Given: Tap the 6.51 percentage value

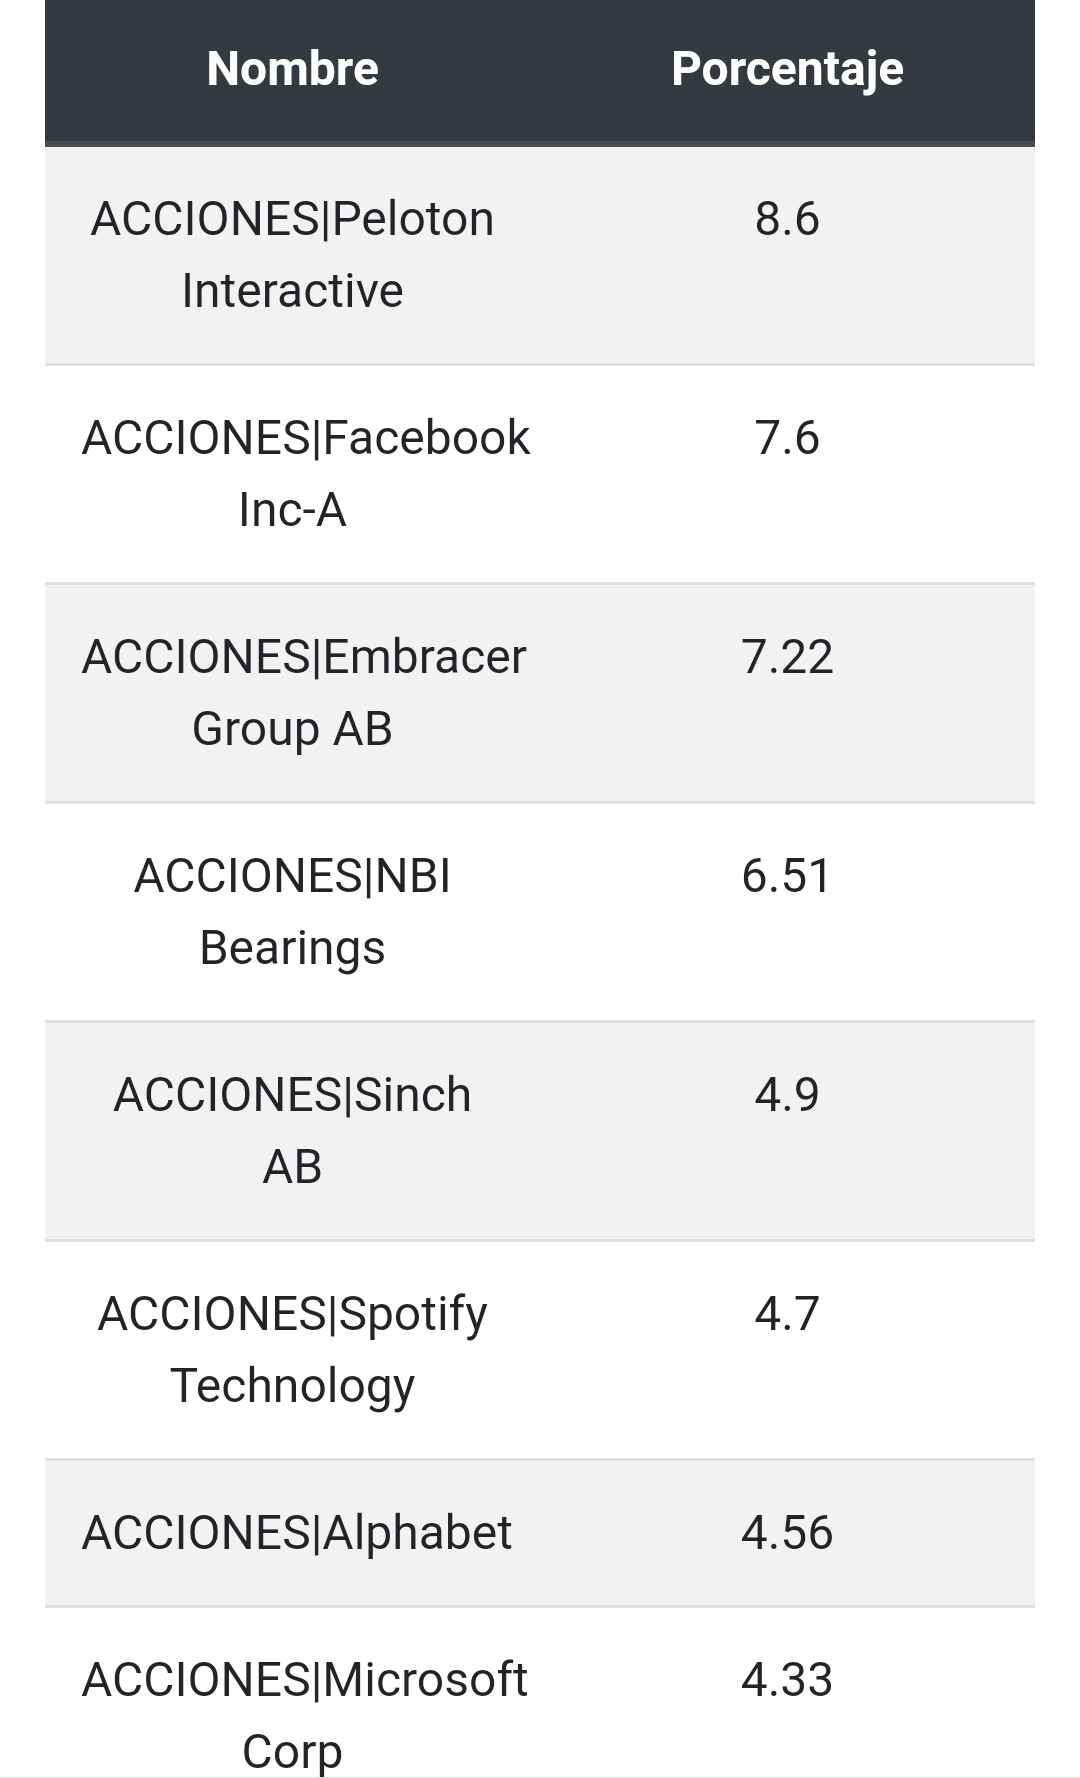Looking at the screenshot, I should (x=787, y=876).
